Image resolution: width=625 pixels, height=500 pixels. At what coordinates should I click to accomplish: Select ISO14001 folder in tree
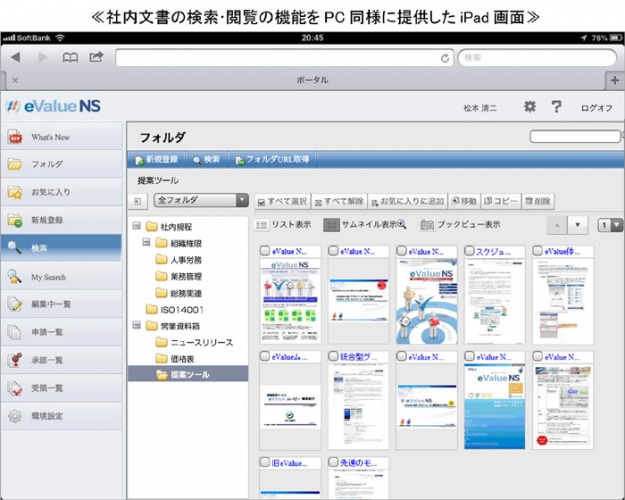point(175,309)
